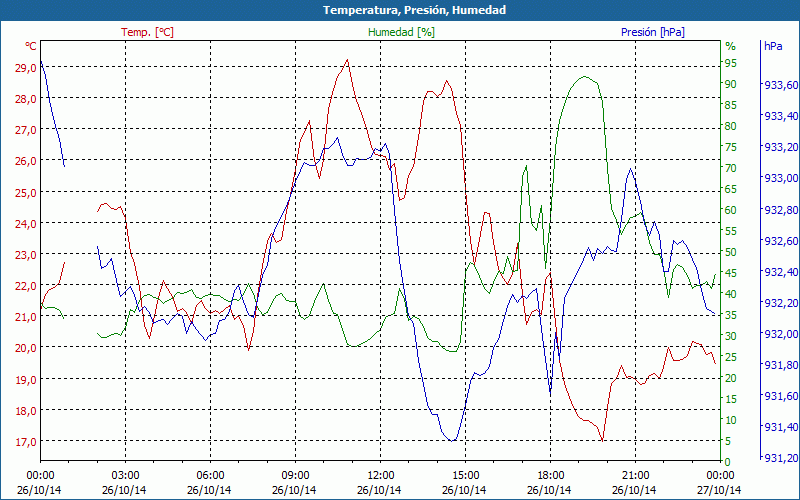The image size is (800, 500).
Task: Click the "932,60" pressure axis value
Action: [x=781, y=240]
